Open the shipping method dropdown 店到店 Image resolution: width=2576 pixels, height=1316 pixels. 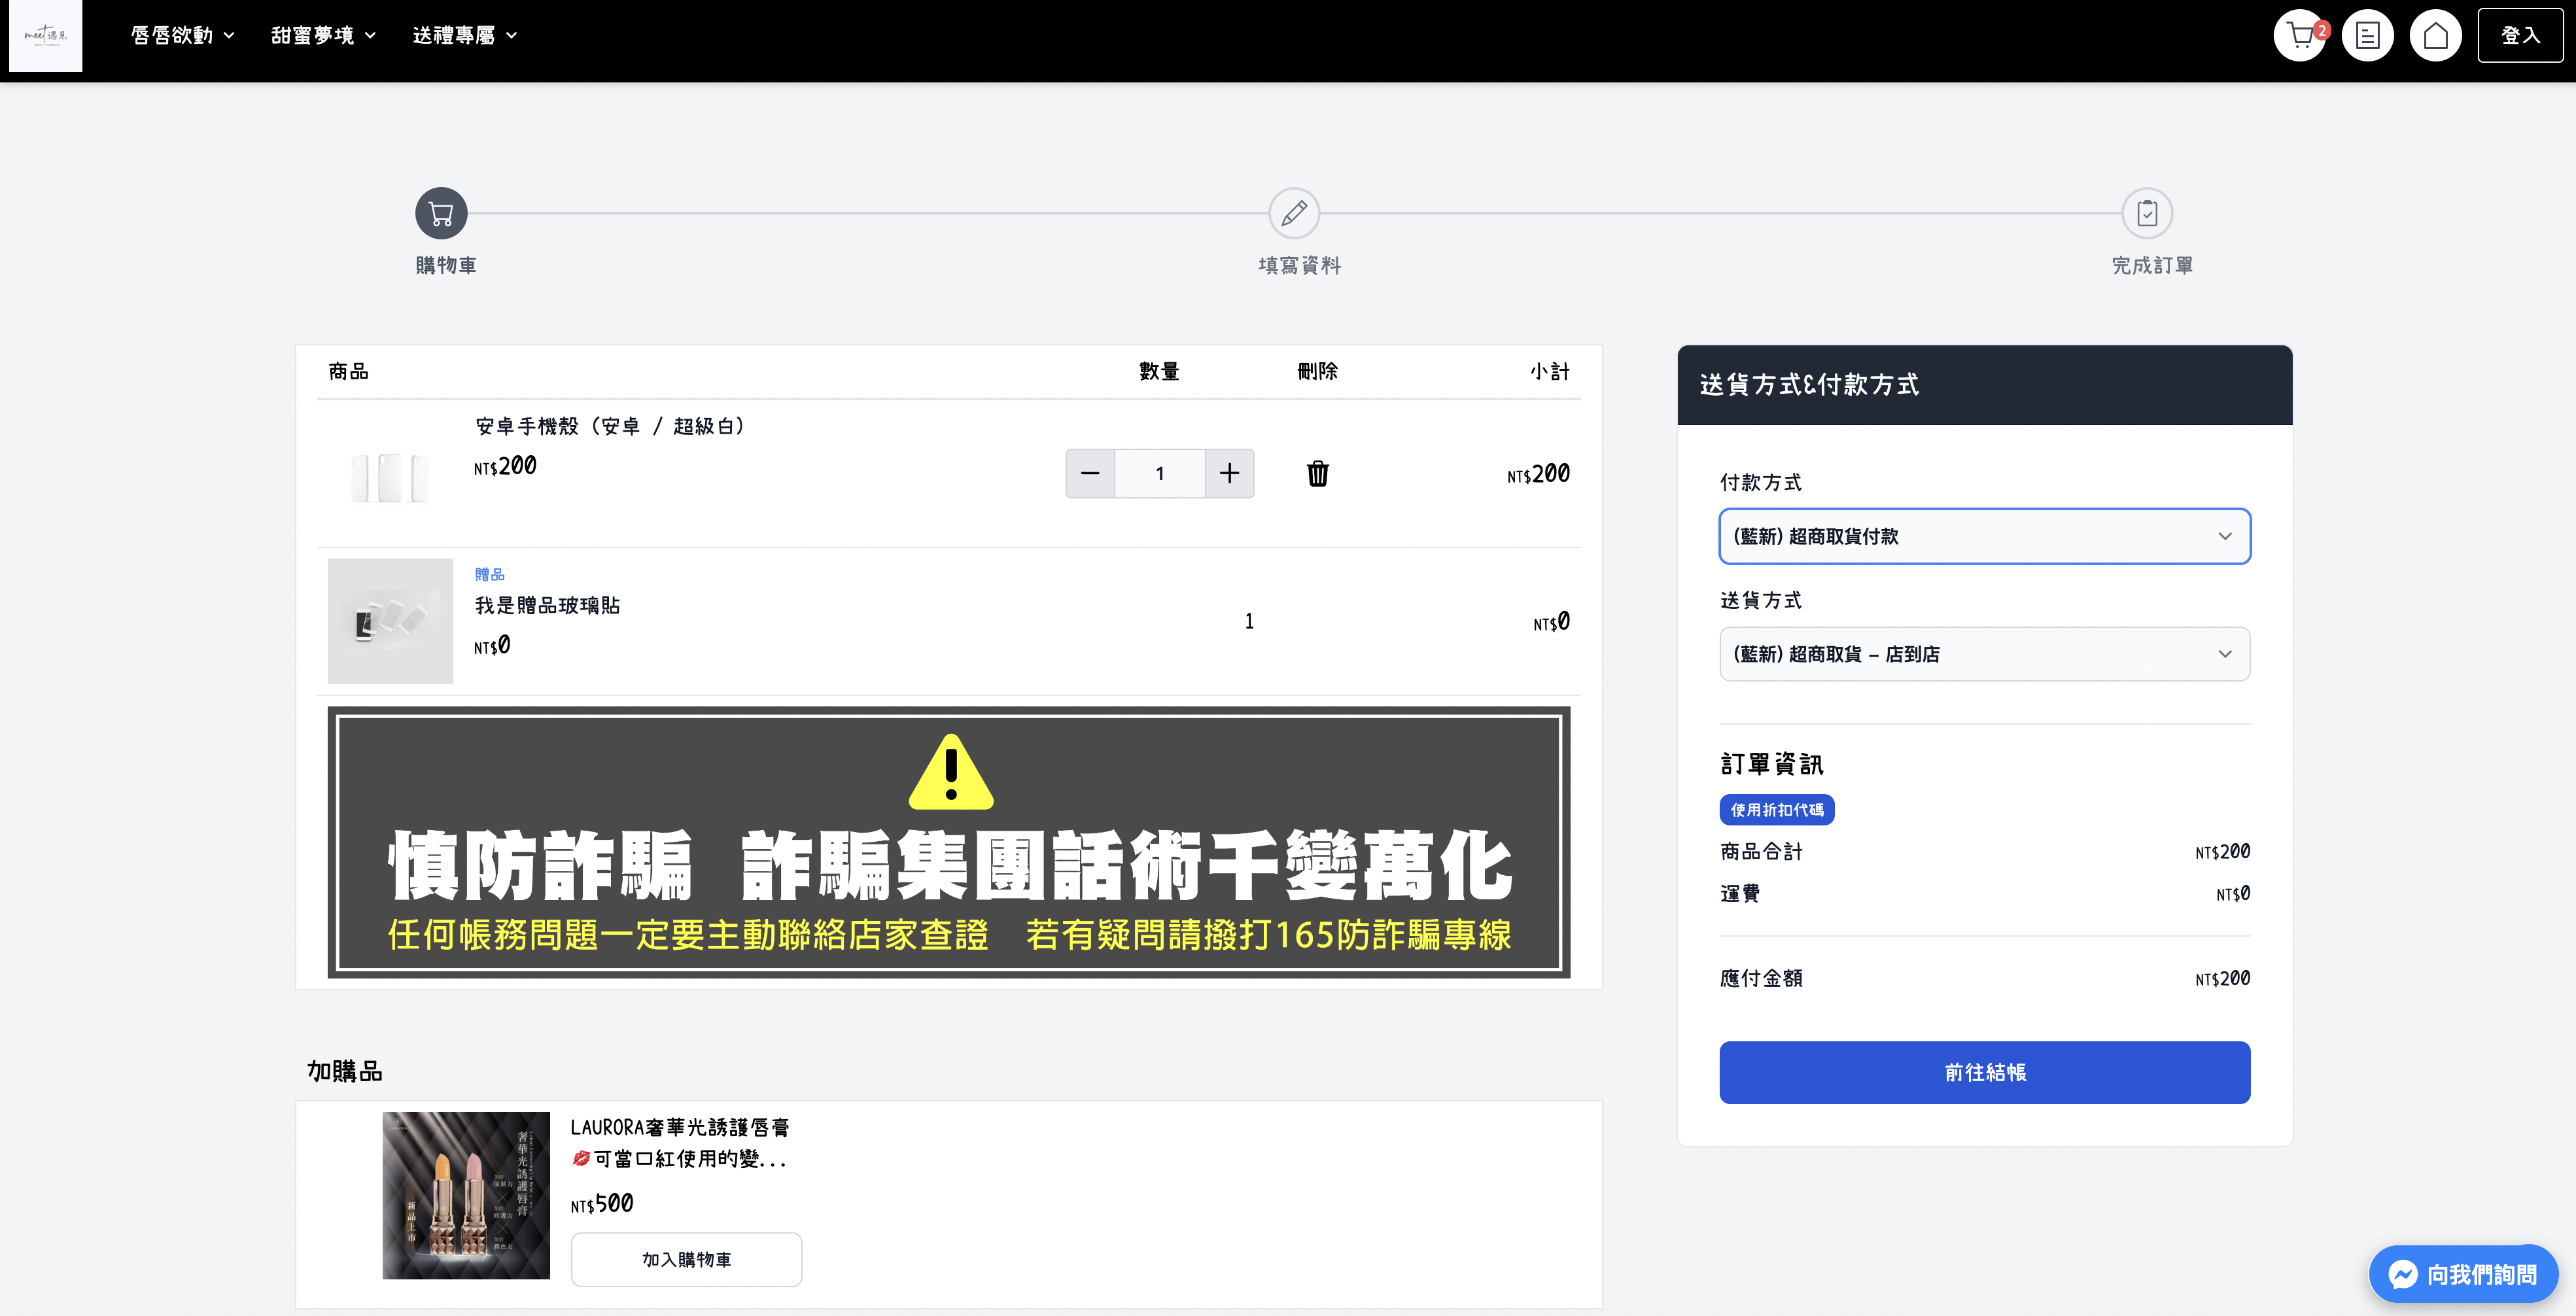pos(1984,654)
